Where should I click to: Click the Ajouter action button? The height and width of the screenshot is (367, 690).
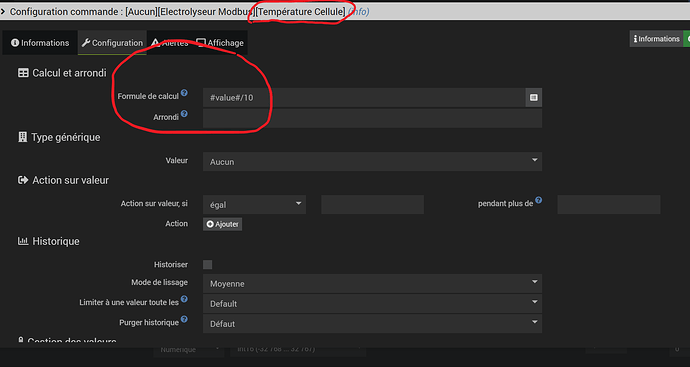[222, 224]
